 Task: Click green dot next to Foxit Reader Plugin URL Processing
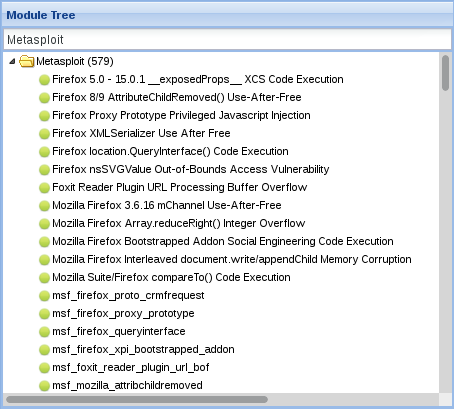pyautogui.click(x=44, y=188)
